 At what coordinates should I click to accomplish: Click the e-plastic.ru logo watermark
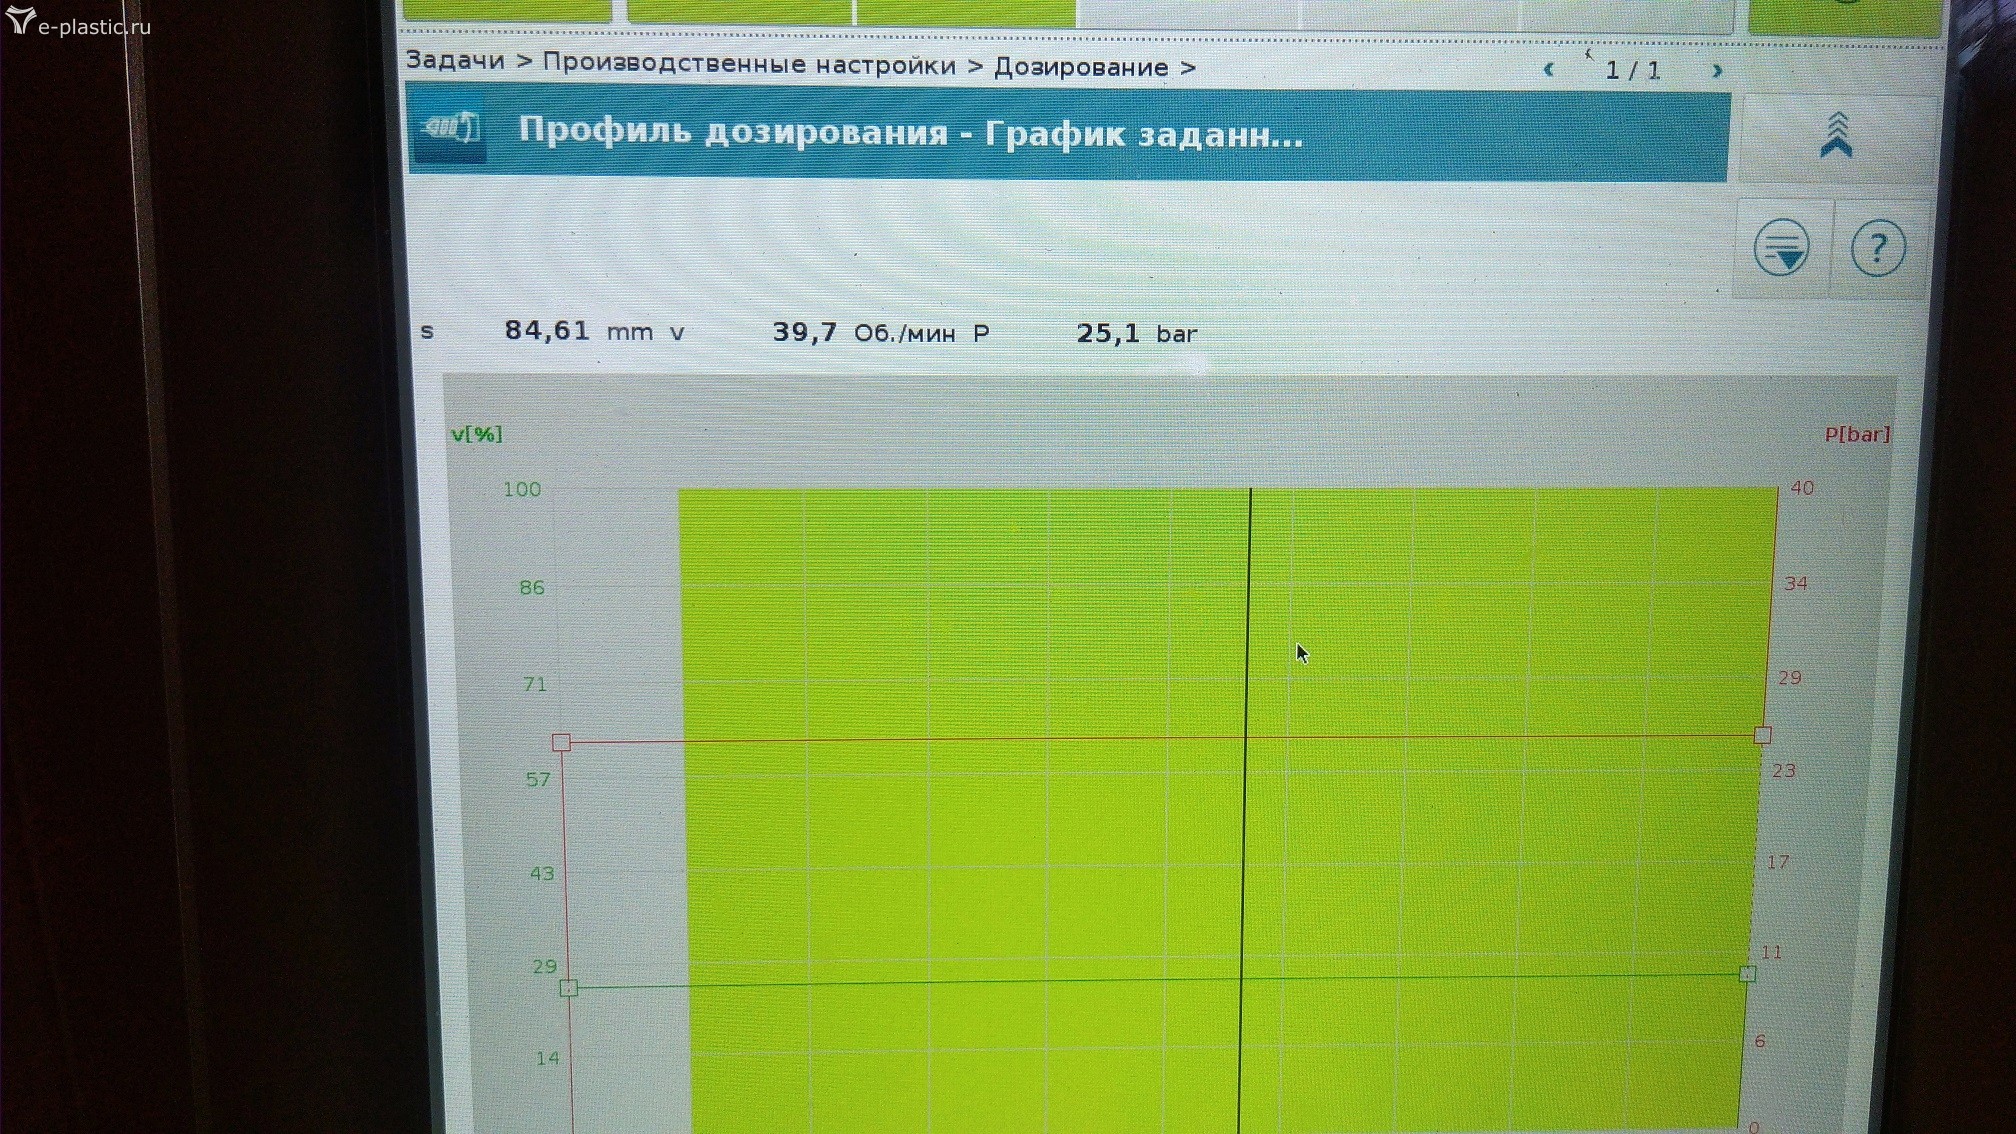[78, 24]
